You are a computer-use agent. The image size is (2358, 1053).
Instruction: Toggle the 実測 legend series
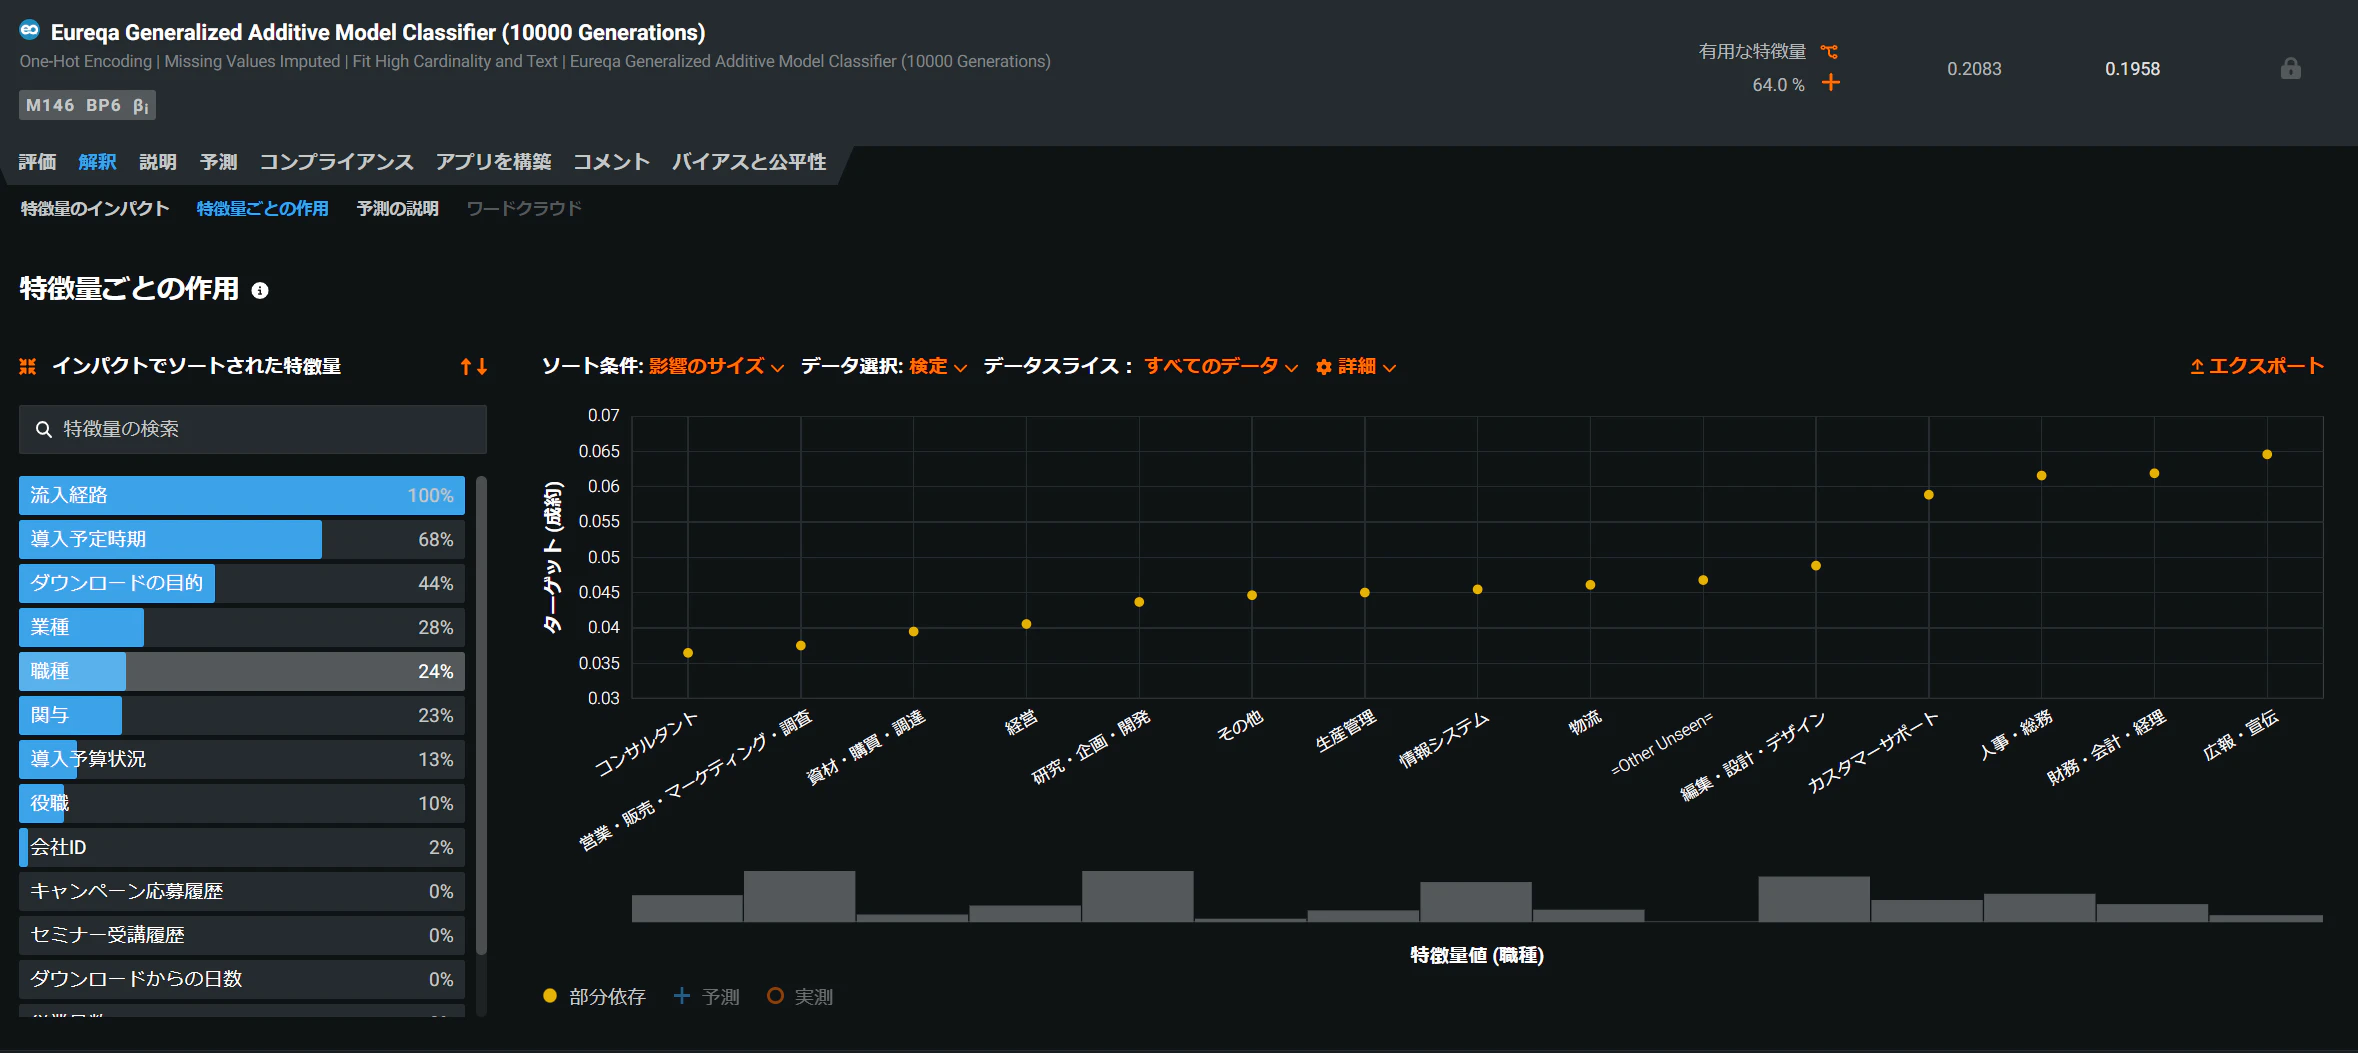(x=800, y=996)
